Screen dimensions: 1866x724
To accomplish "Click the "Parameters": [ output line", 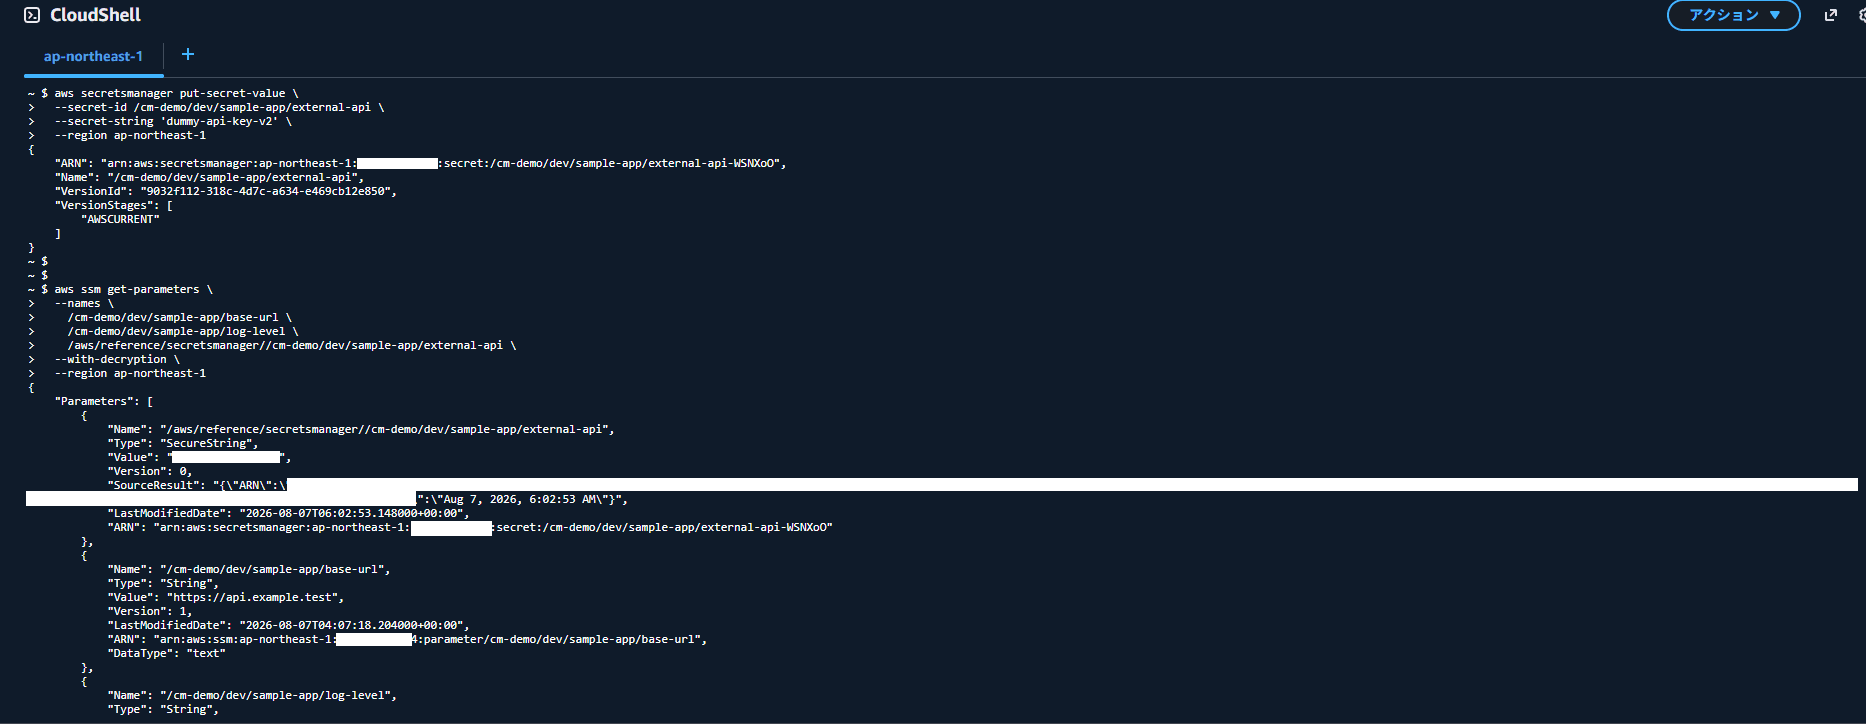I will click(104, 401).
